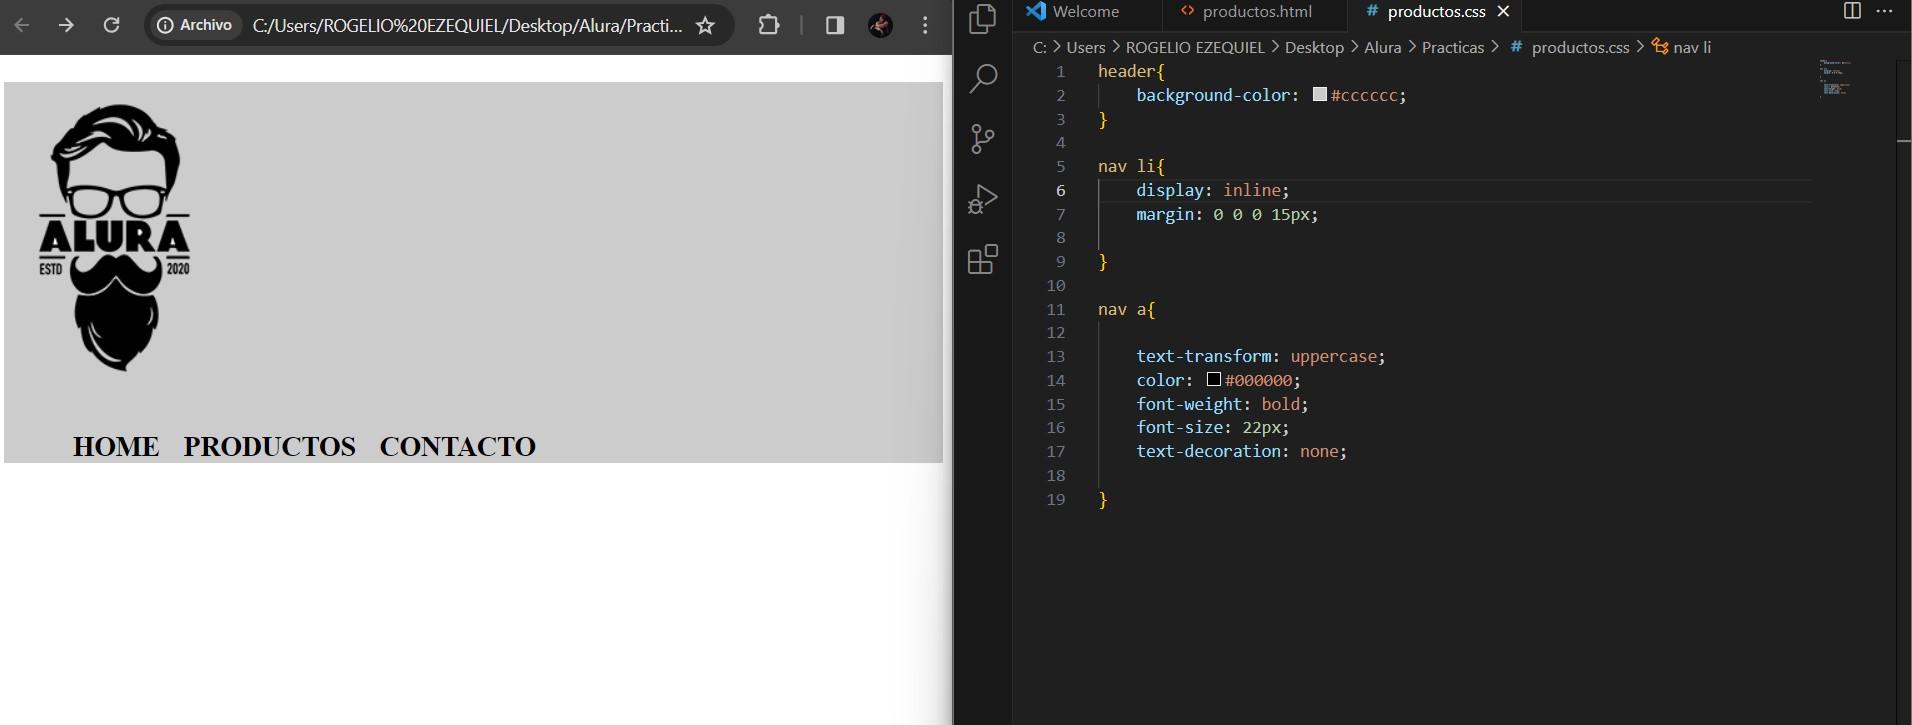Open the browser three-dot menu
The width and height of the screenshot is (1912, 725).
pyautogui.click(x=925, y=25)
